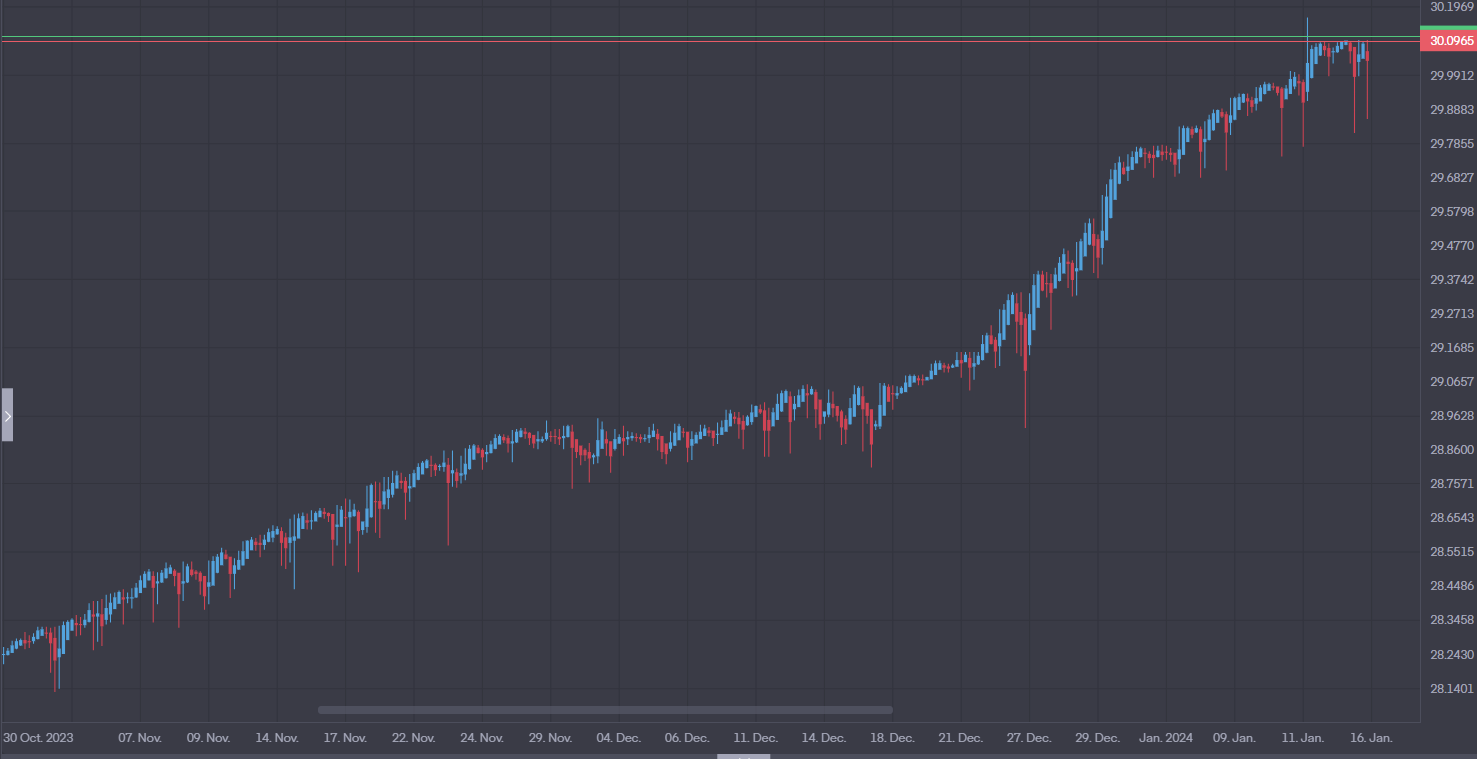This screenshot has height=759, width=1477.
Task: Click the last red candle on the chart
Action: 1367,56
